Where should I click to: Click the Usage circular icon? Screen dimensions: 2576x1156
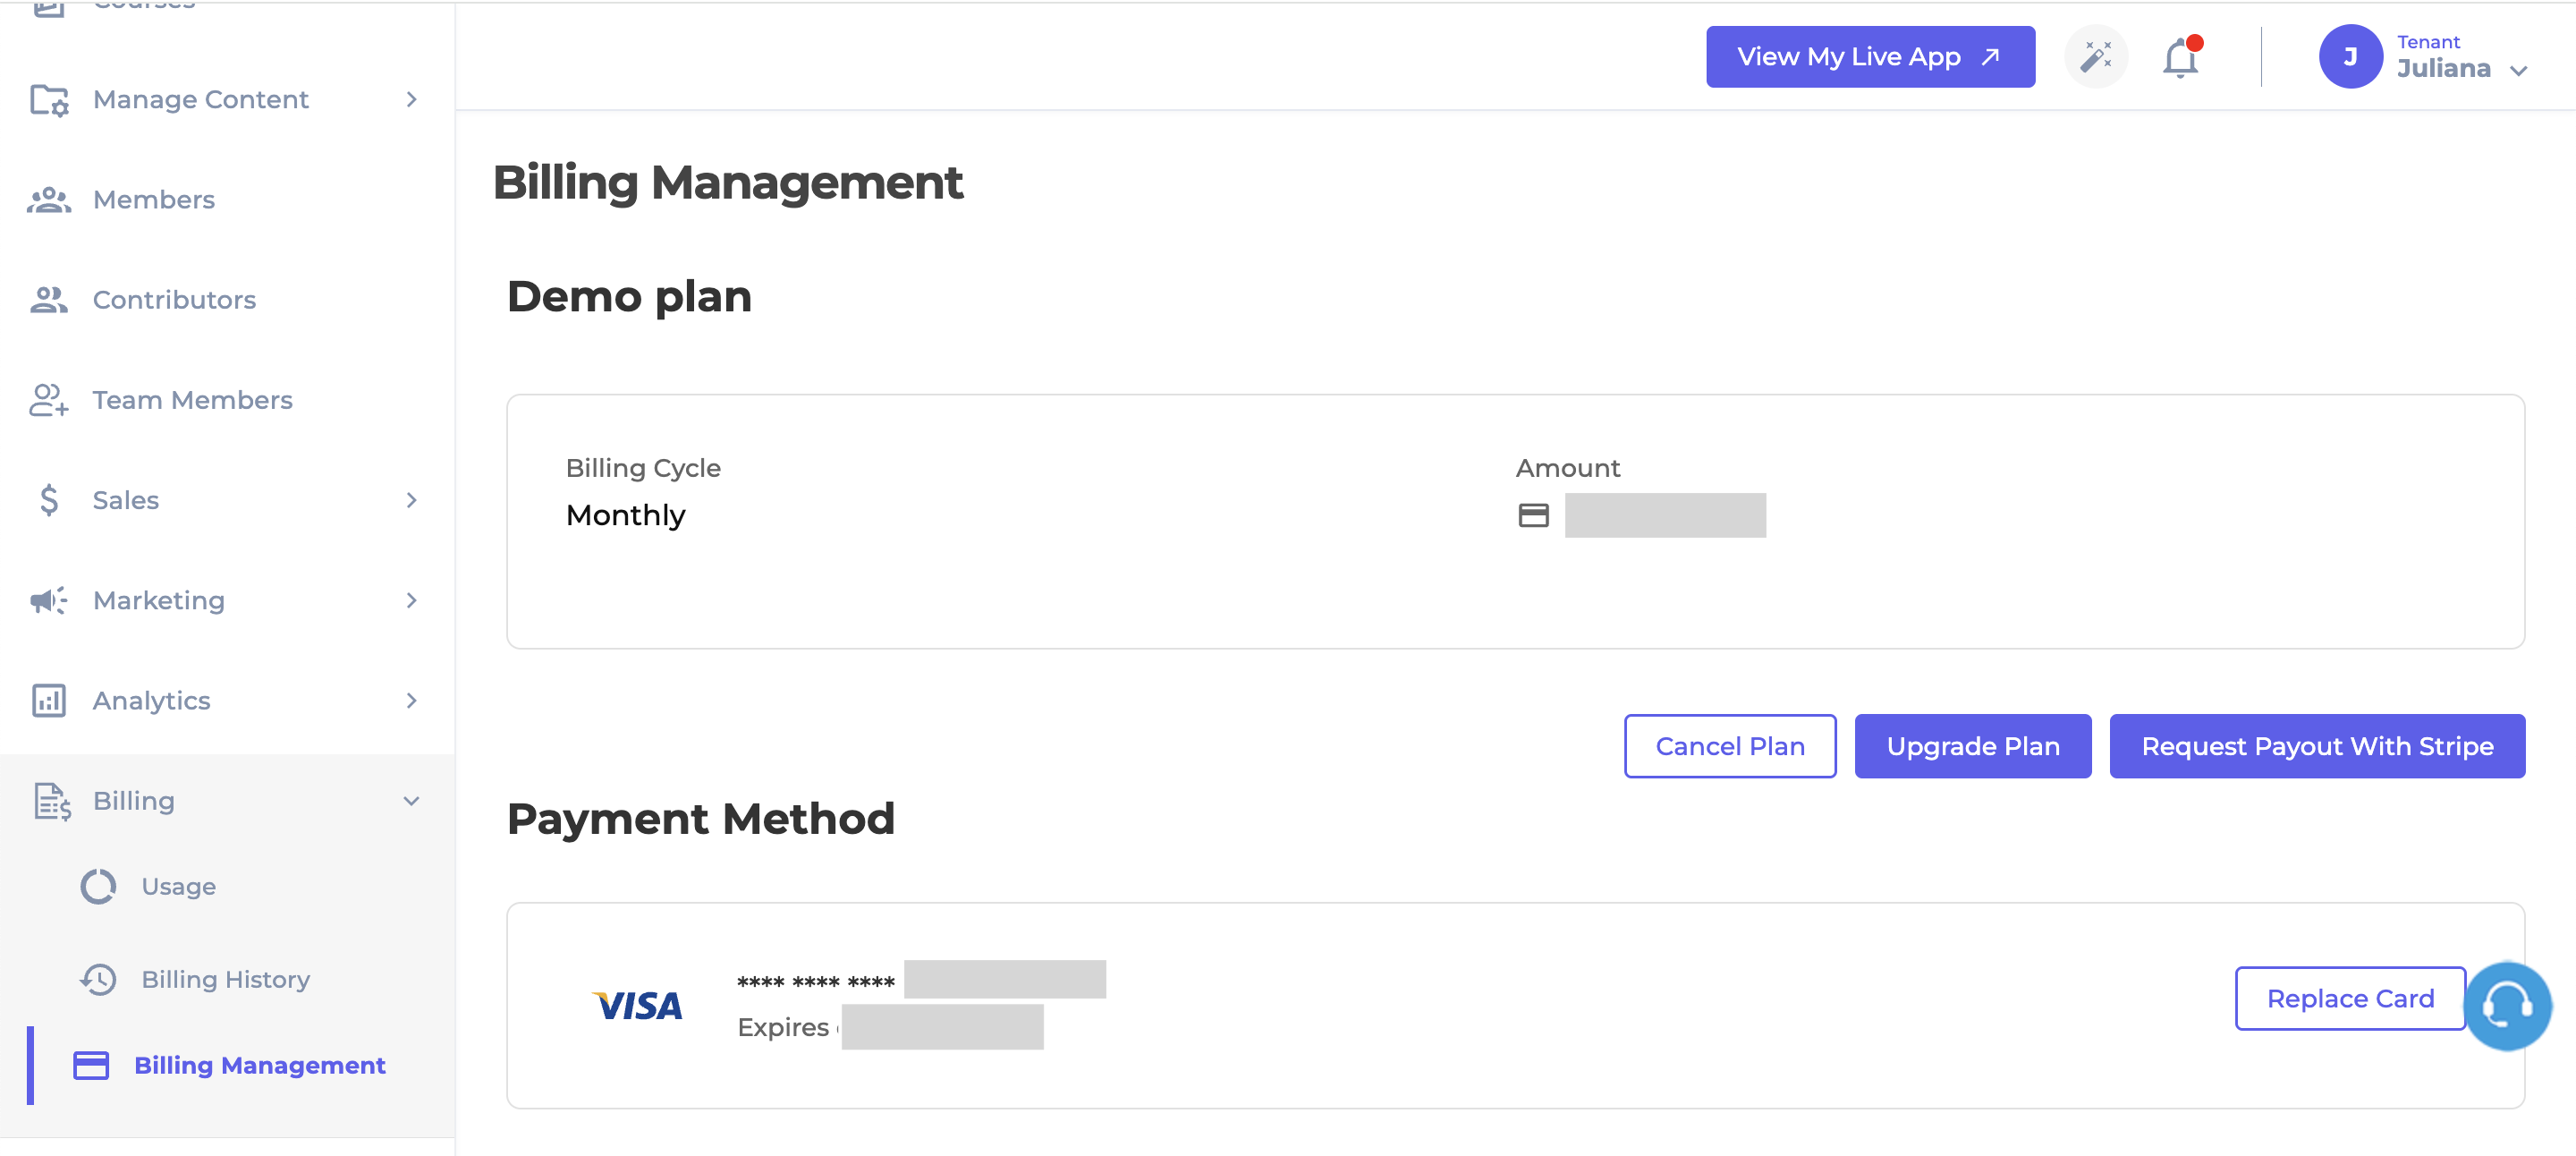coord(98,886)
